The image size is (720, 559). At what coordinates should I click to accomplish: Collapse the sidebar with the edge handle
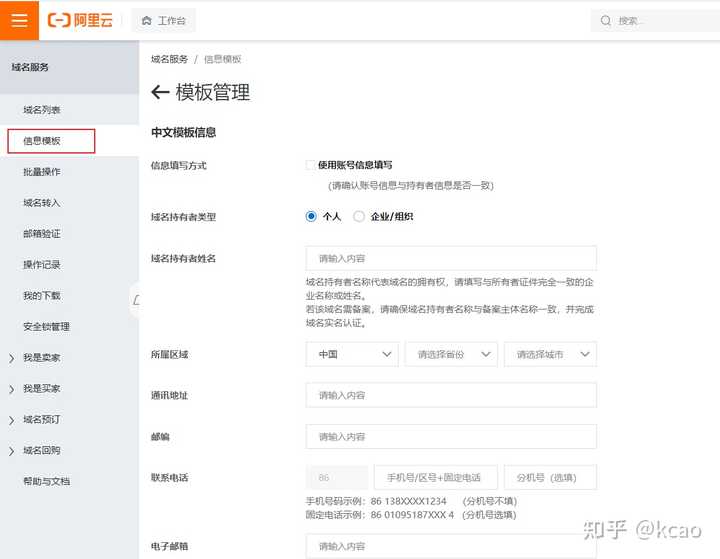click(135, 300)
